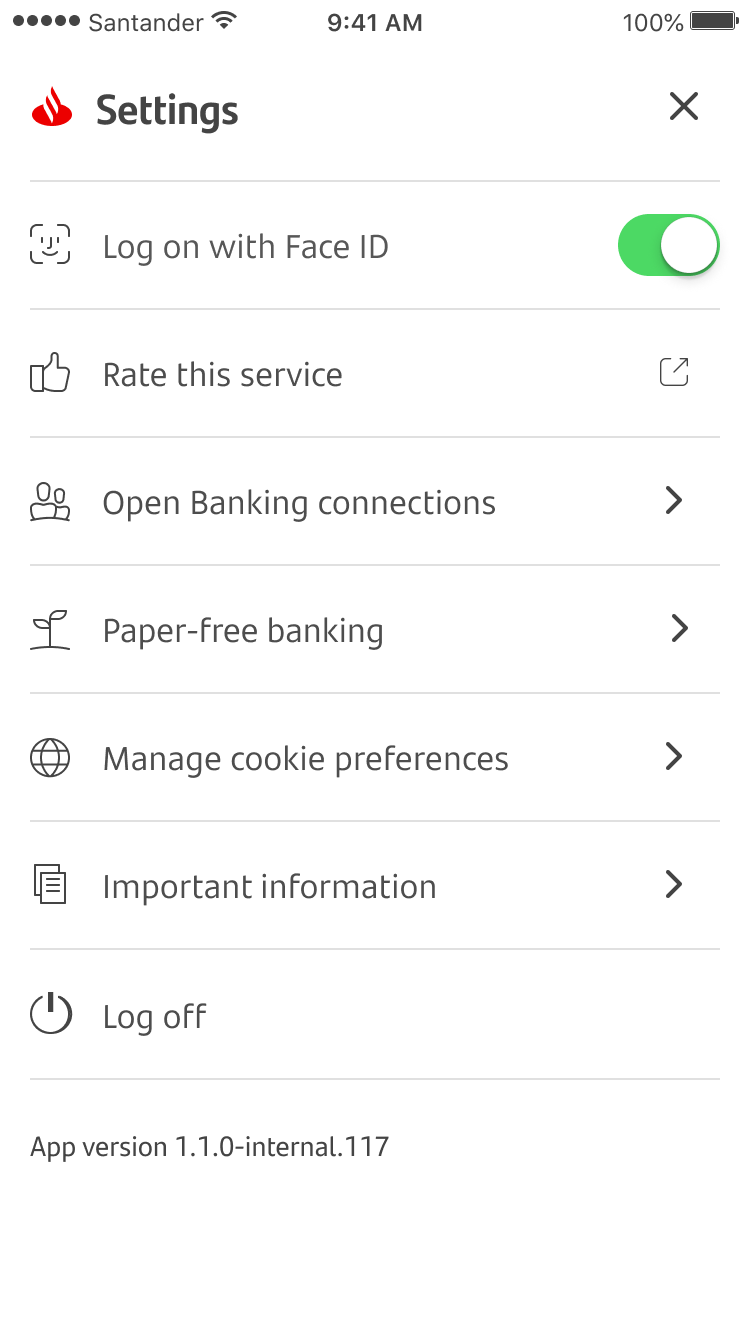Click the cookie preferences globe icon

pyautogui.click(x=50, y=758)
